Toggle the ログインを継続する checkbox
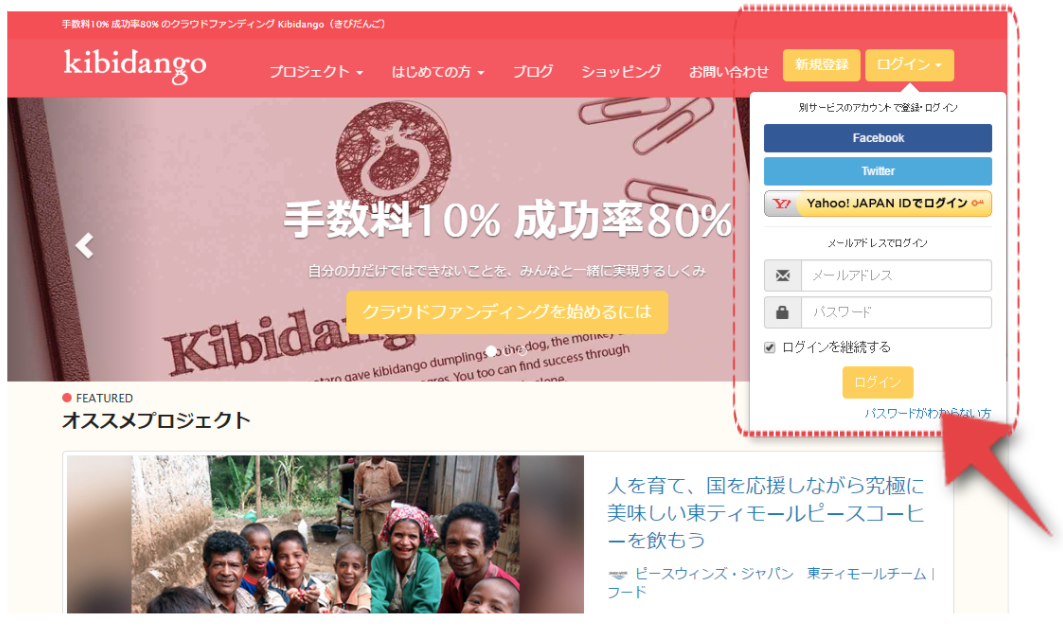 tap(769, 348)
